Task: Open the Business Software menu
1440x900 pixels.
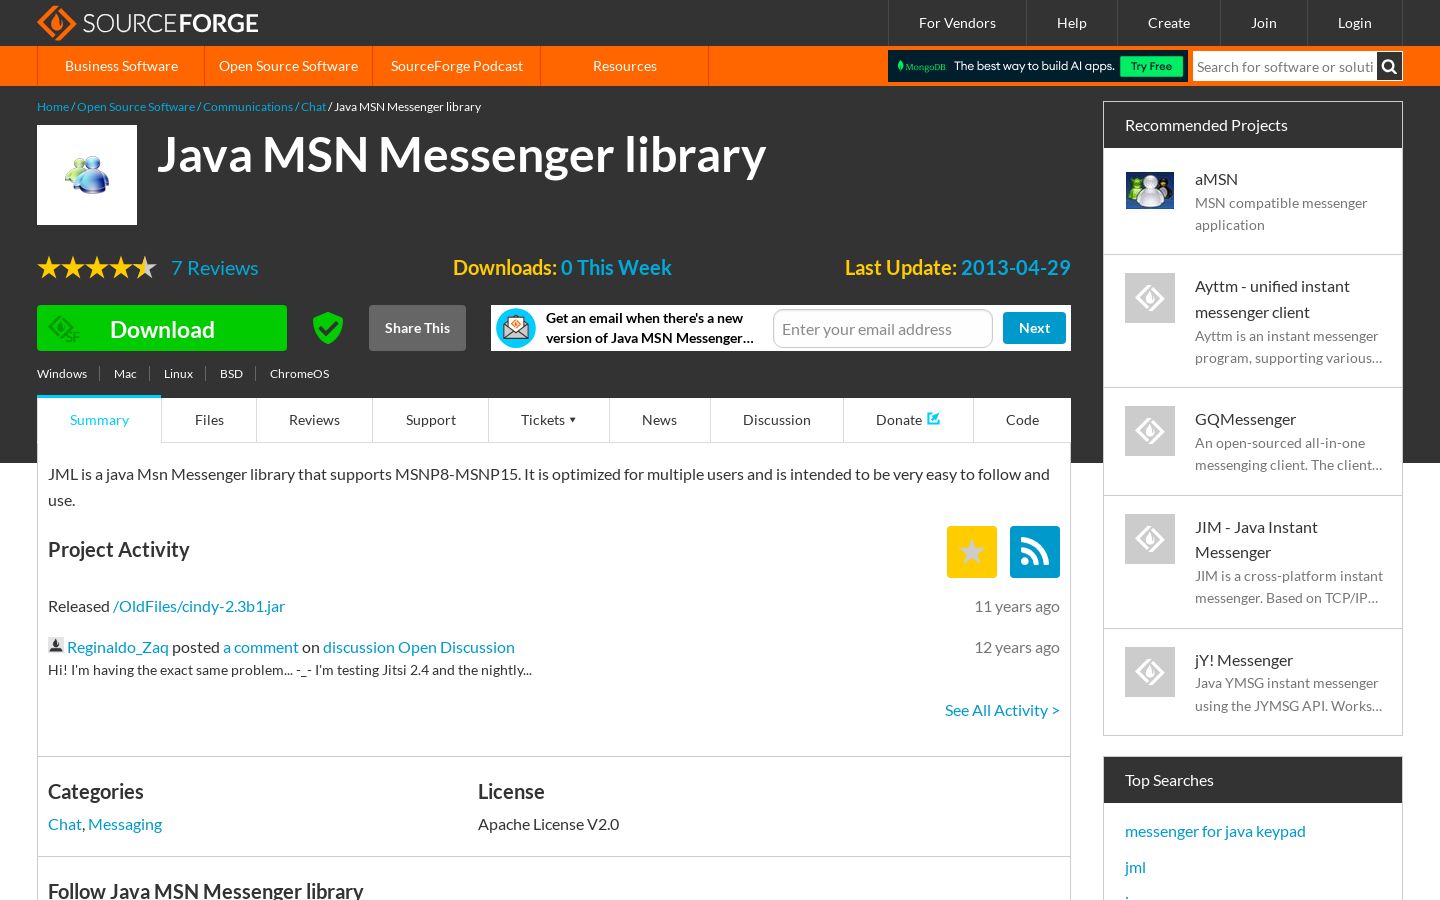Action: click(121, 66)
